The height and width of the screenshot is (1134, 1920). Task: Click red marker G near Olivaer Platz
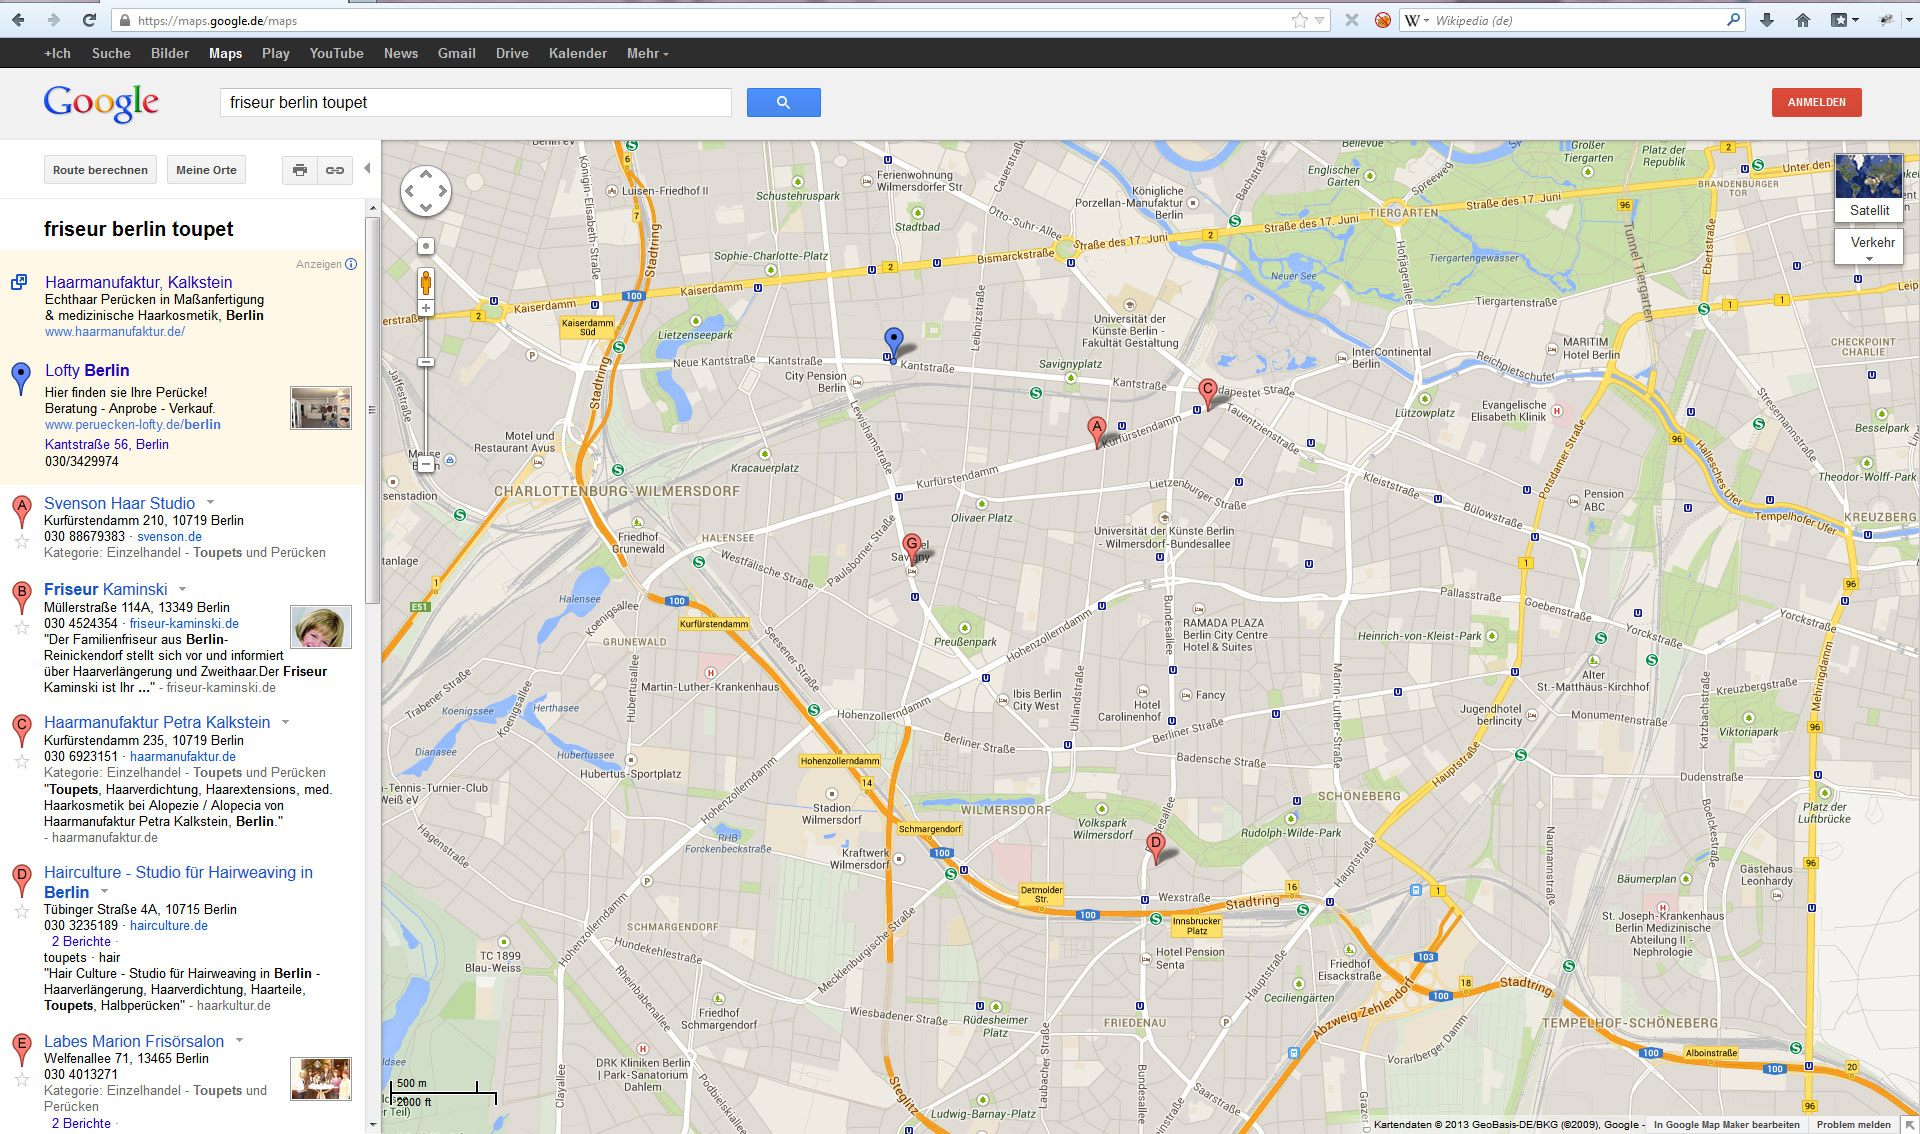click(x=912, y=548)
